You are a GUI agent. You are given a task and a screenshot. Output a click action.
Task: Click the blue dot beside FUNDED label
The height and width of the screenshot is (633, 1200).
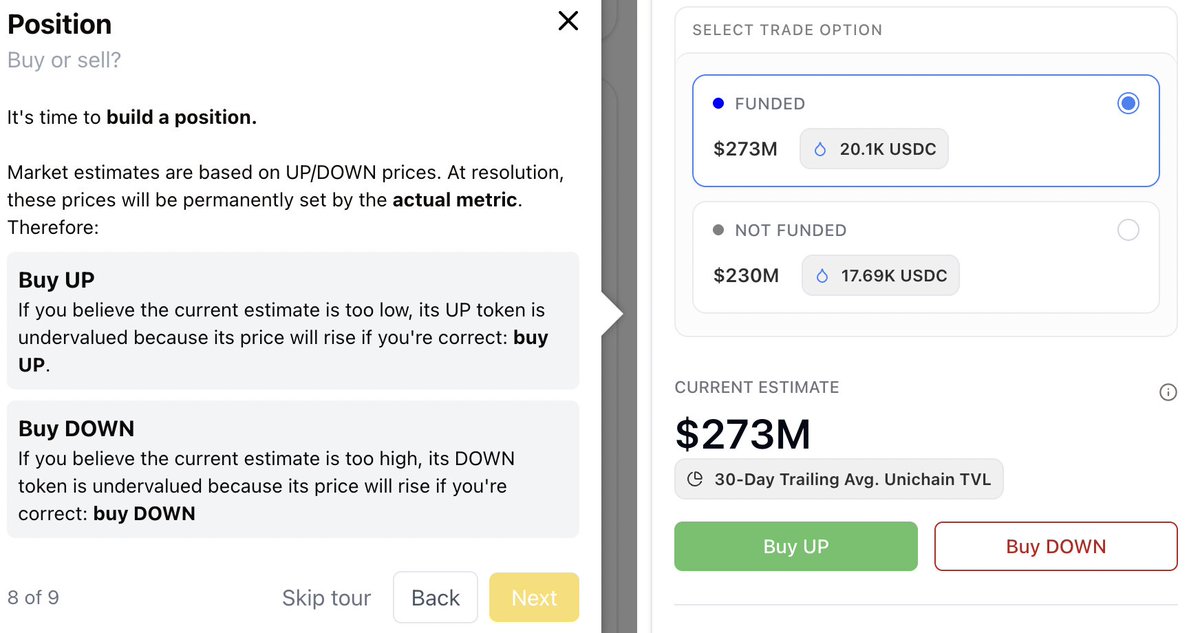718,103
